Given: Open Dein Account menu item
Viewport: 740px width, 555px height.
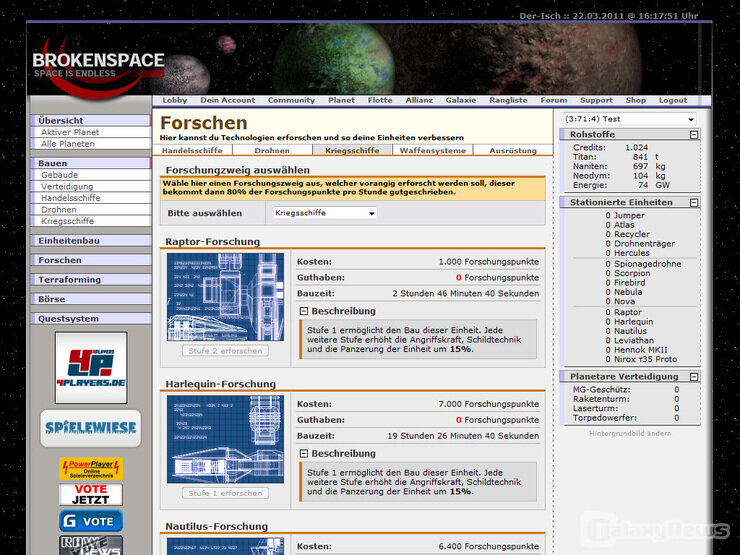Looking at the screenshot, I should click(227, 100).
